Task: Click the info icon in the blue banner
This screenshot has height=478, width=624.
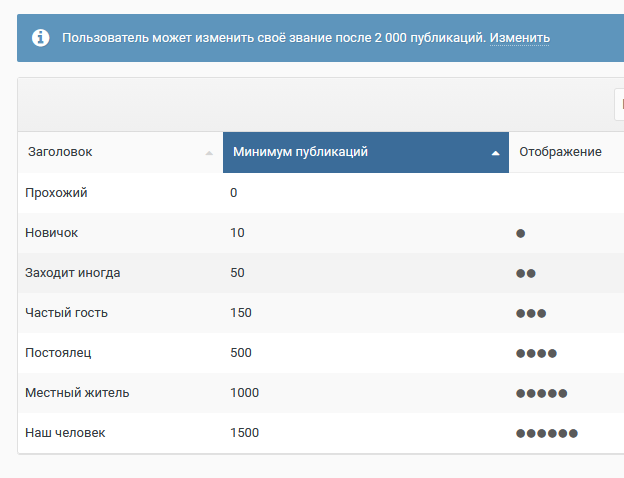Action: point(41,38)
